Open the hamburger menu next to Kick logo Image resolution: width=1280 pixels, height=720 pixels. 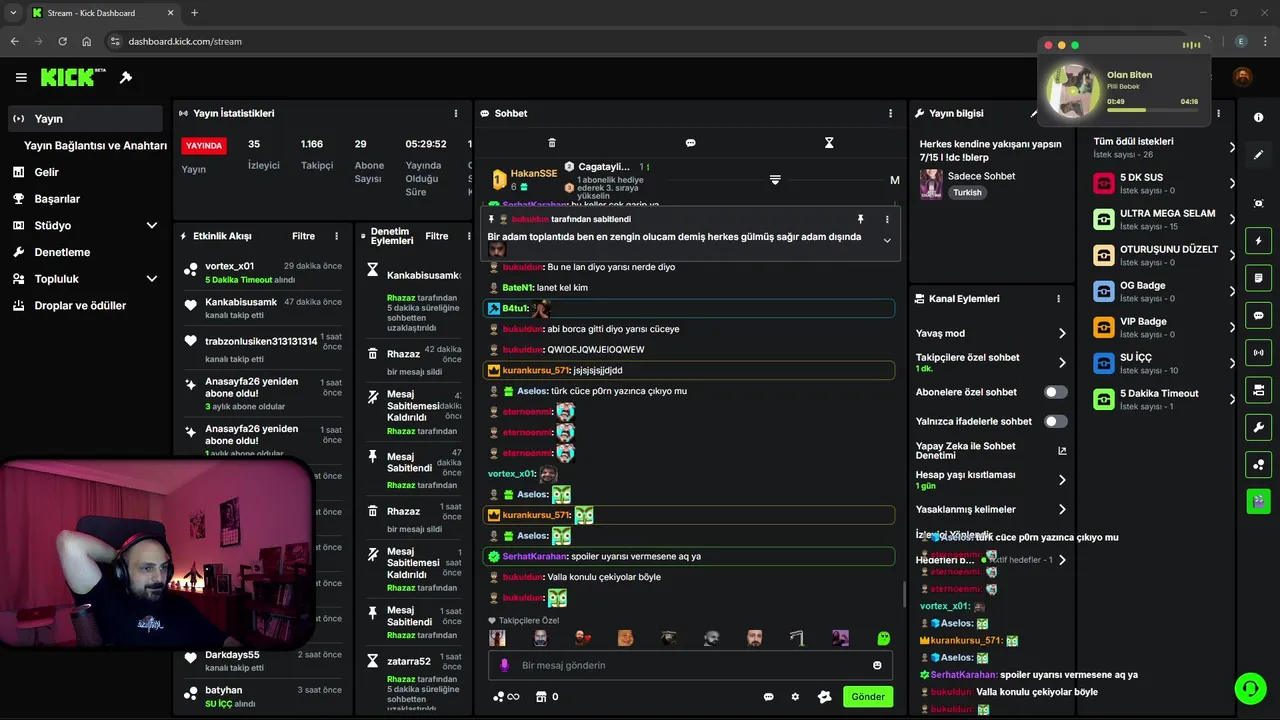click(x=21, y=77)
